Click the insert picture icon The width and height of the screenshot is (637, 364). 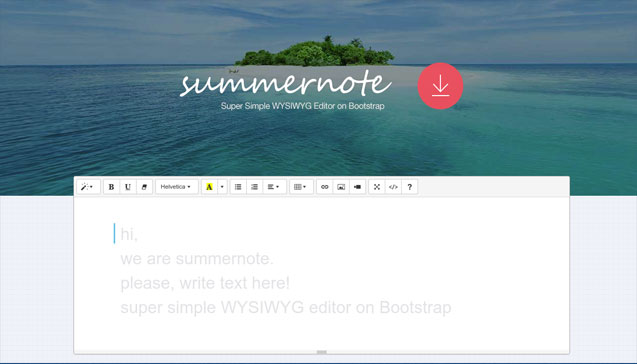341,187
